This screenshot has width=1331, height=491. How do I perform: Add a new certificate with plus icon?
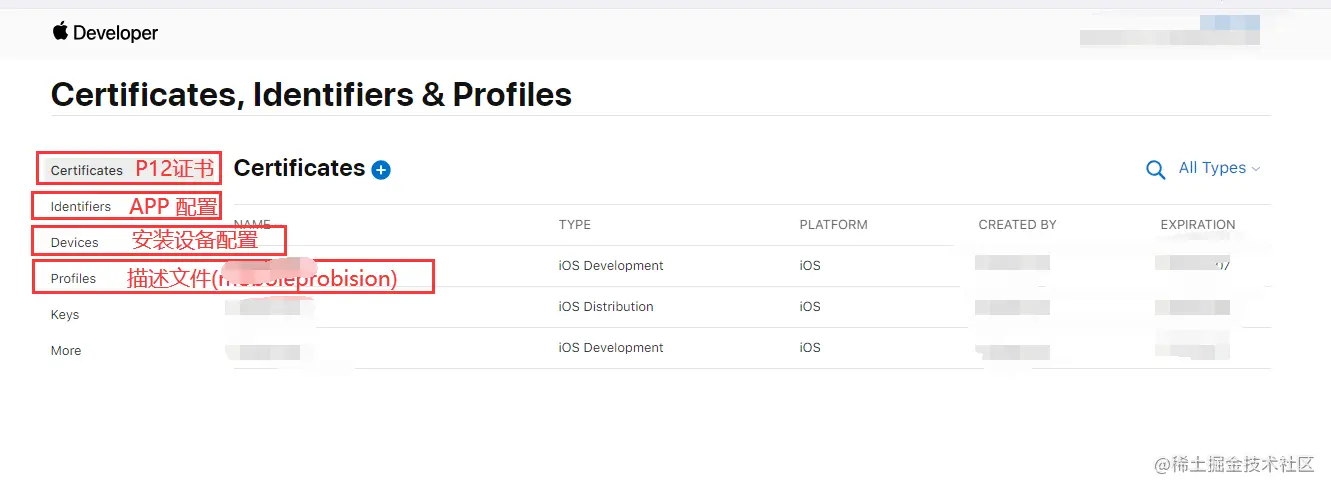(381, 170)
